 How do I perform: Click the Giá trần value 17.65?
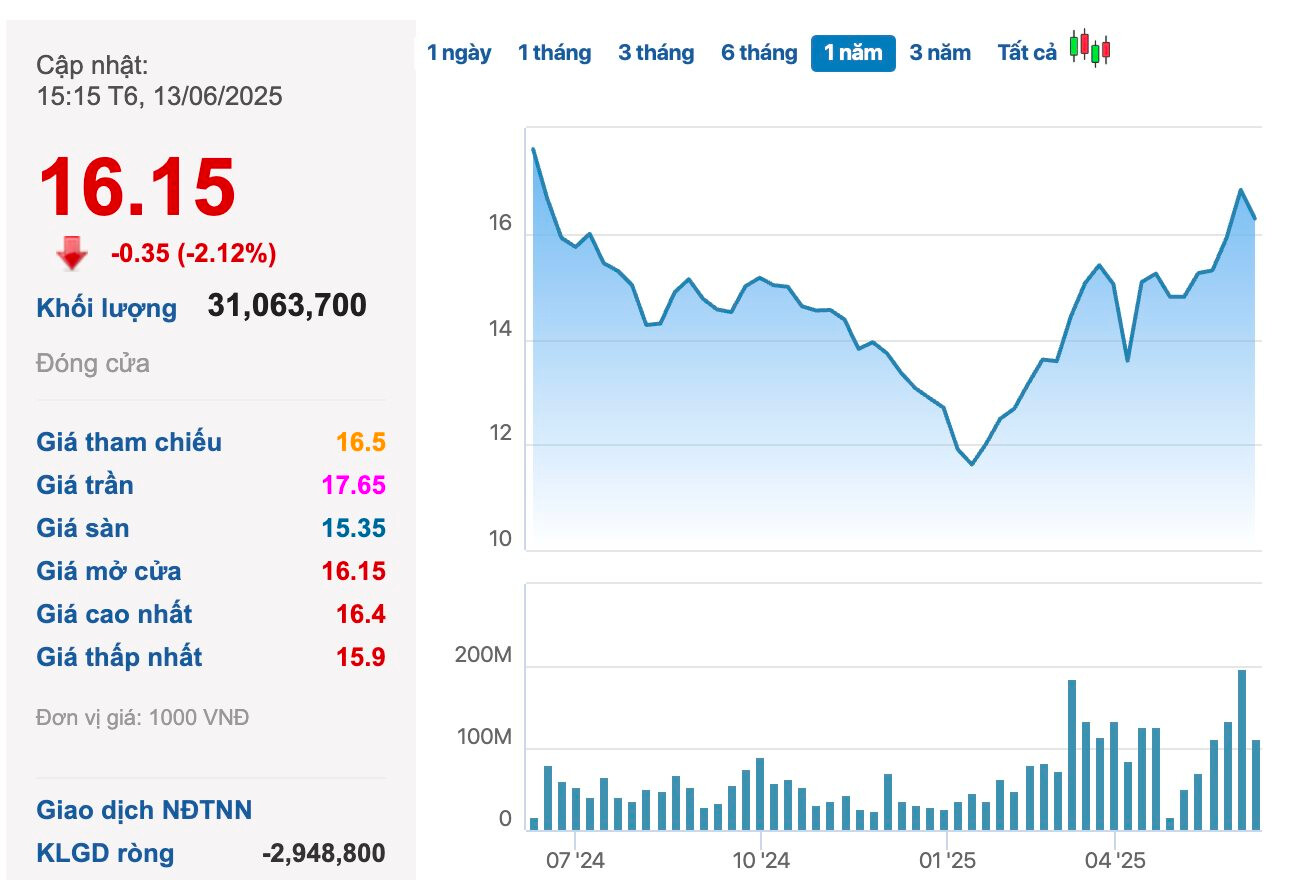point(353,485)
